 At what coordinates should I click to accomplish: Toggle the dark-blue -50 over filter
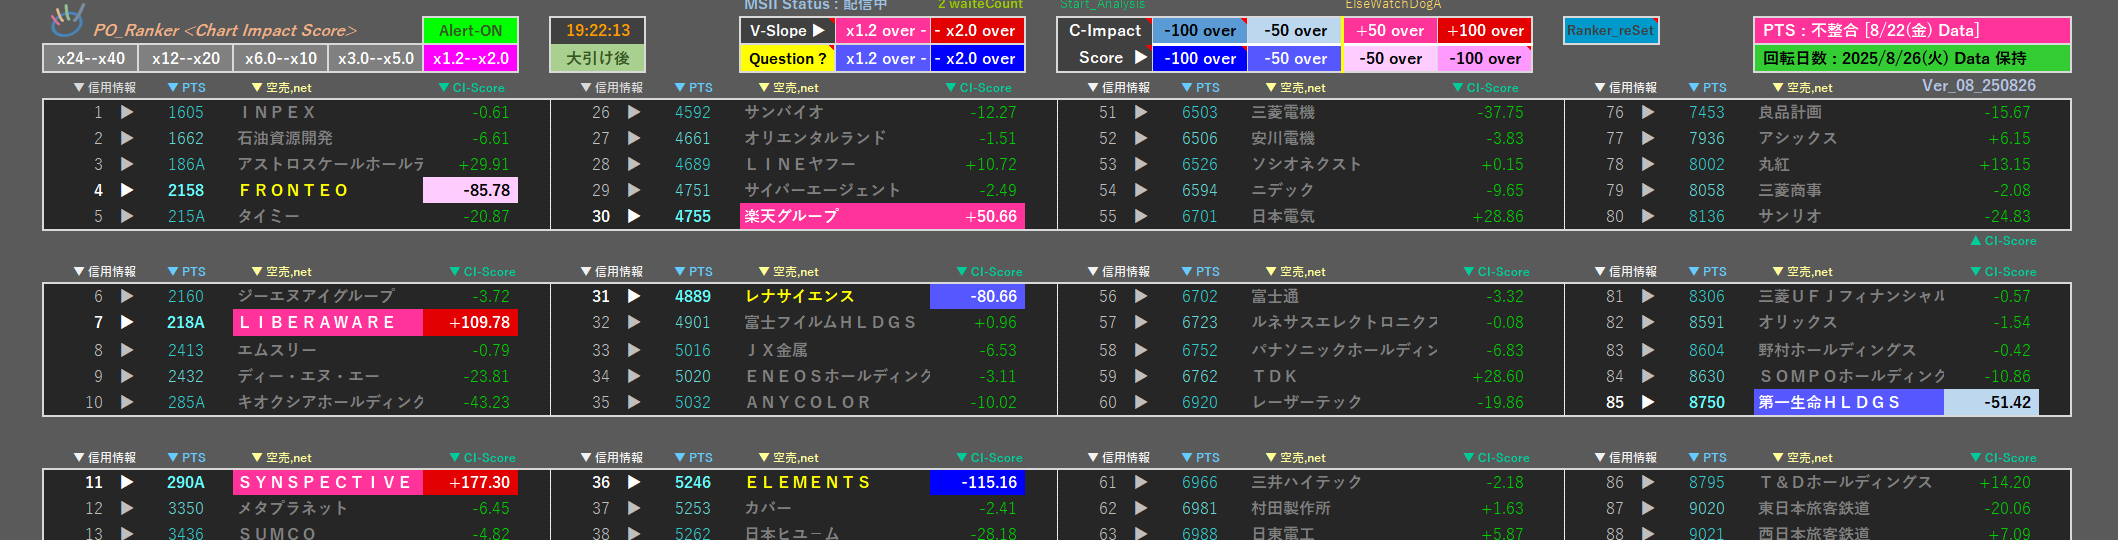click(x=1295, y=58)
